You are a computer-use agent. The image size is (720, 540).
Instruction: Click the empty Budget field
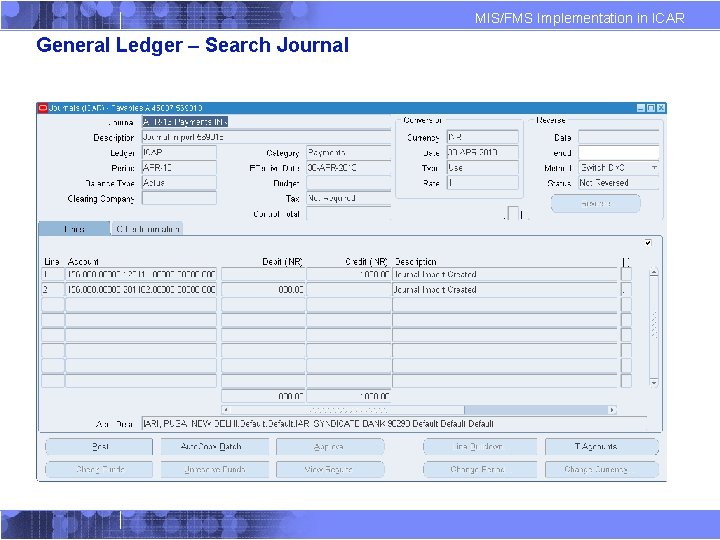point(349,183)
